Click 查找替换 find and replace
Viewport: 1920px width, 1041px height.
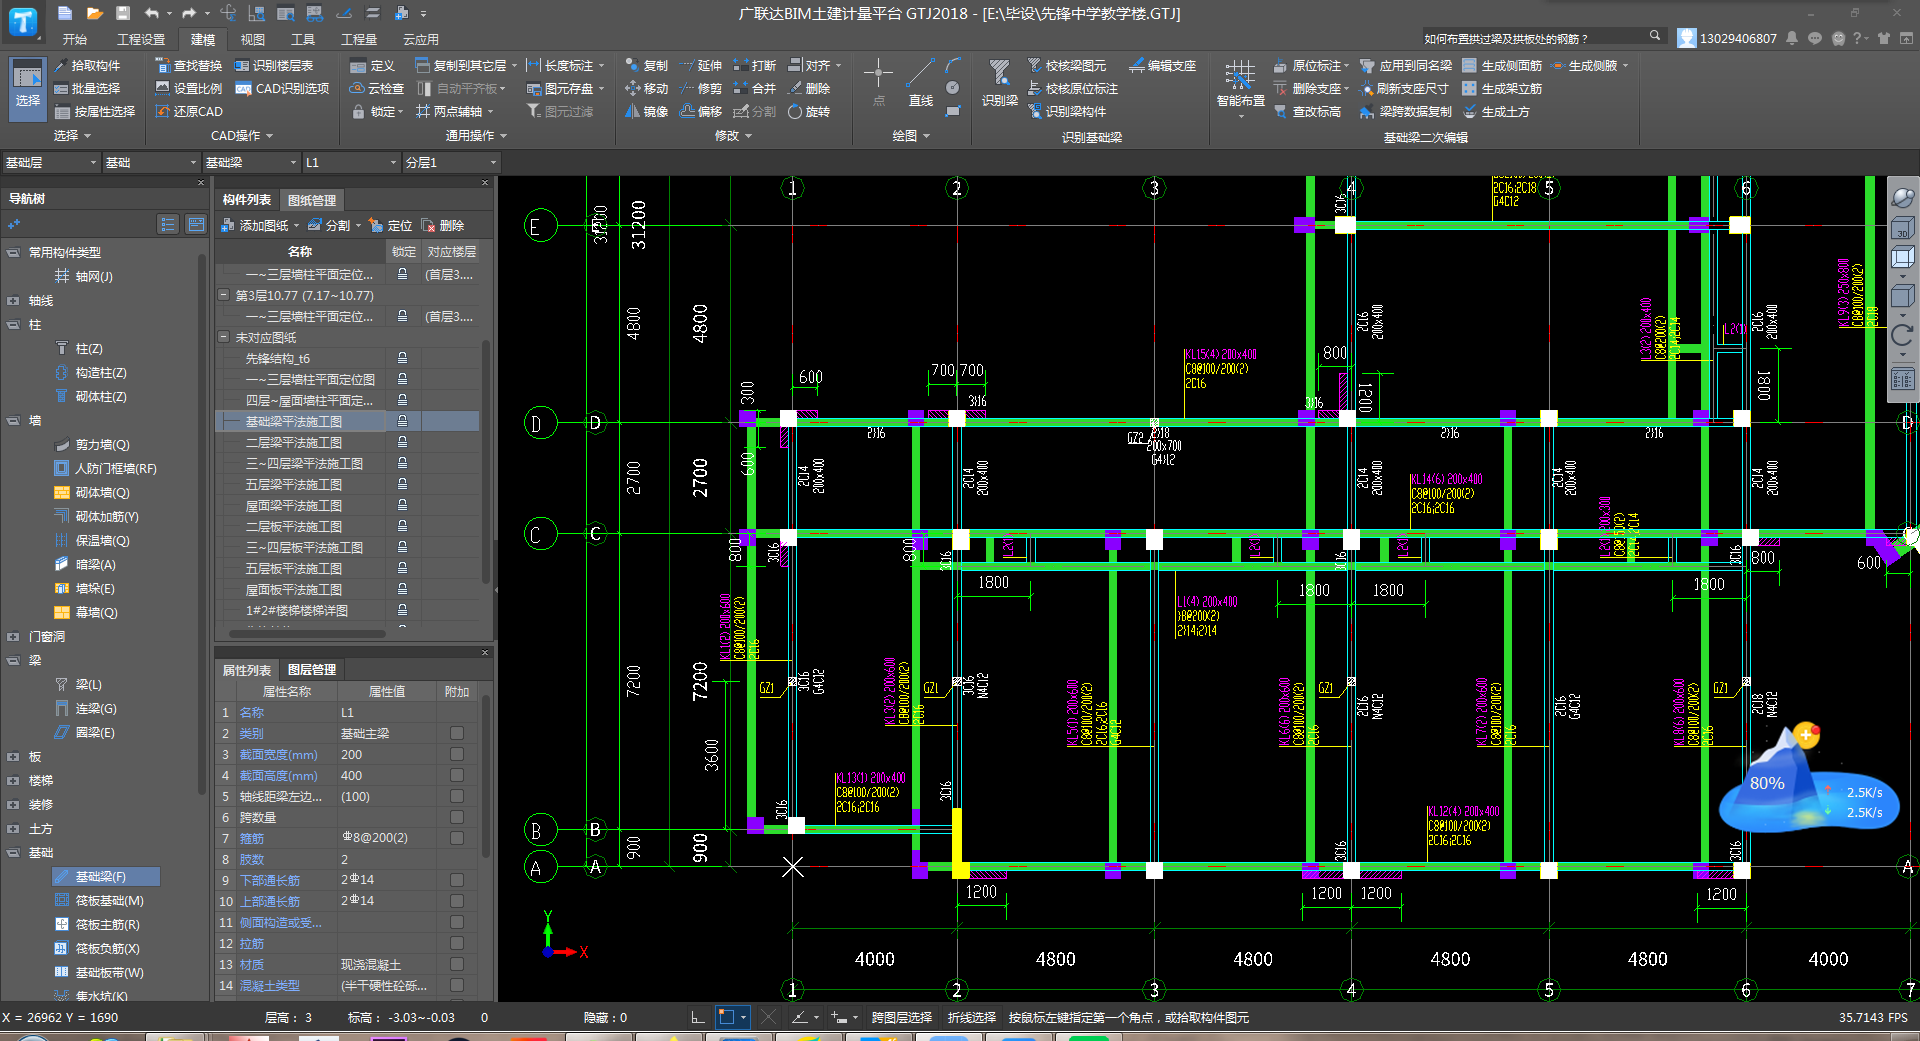click(189, 65)
